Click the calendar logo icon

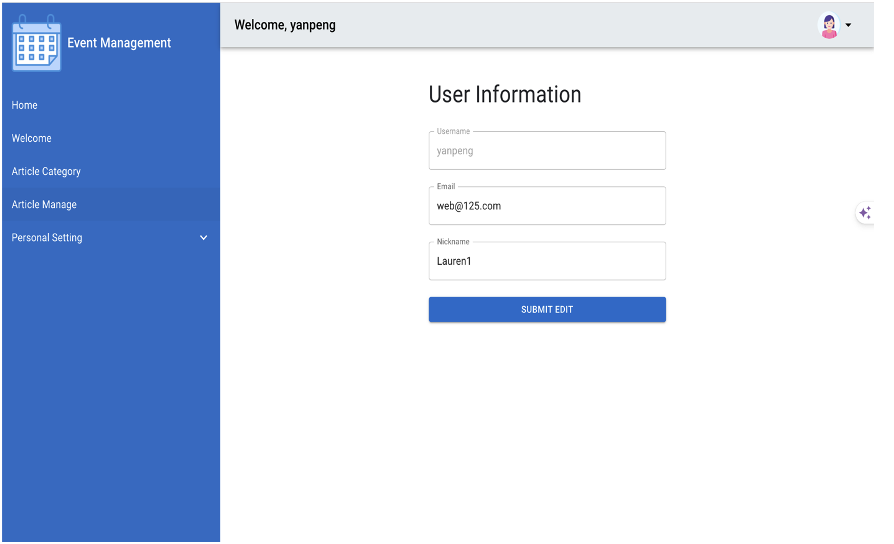click(36, 44)
